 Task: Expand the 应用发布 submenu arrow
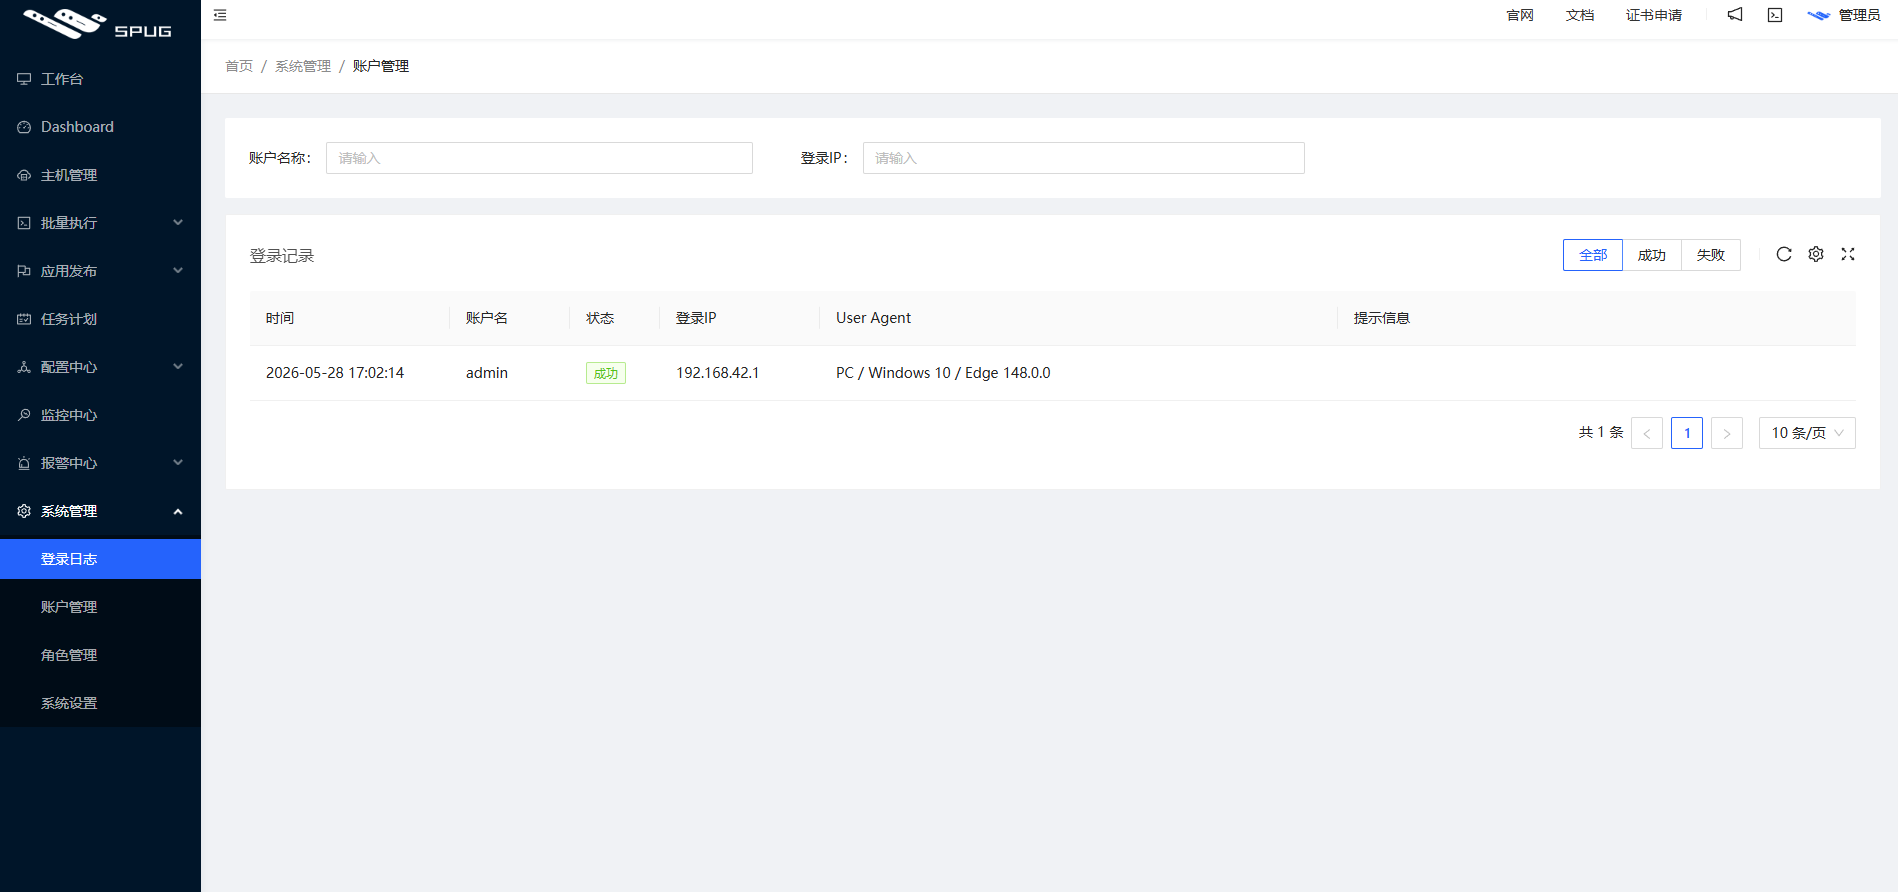click(178, 271)
